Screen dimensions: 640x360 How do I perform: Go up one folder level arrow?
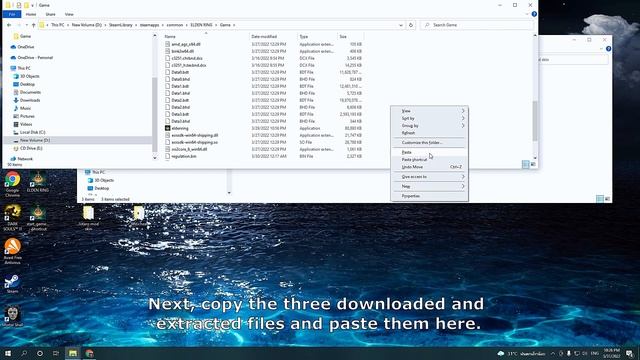coord(33,25)
